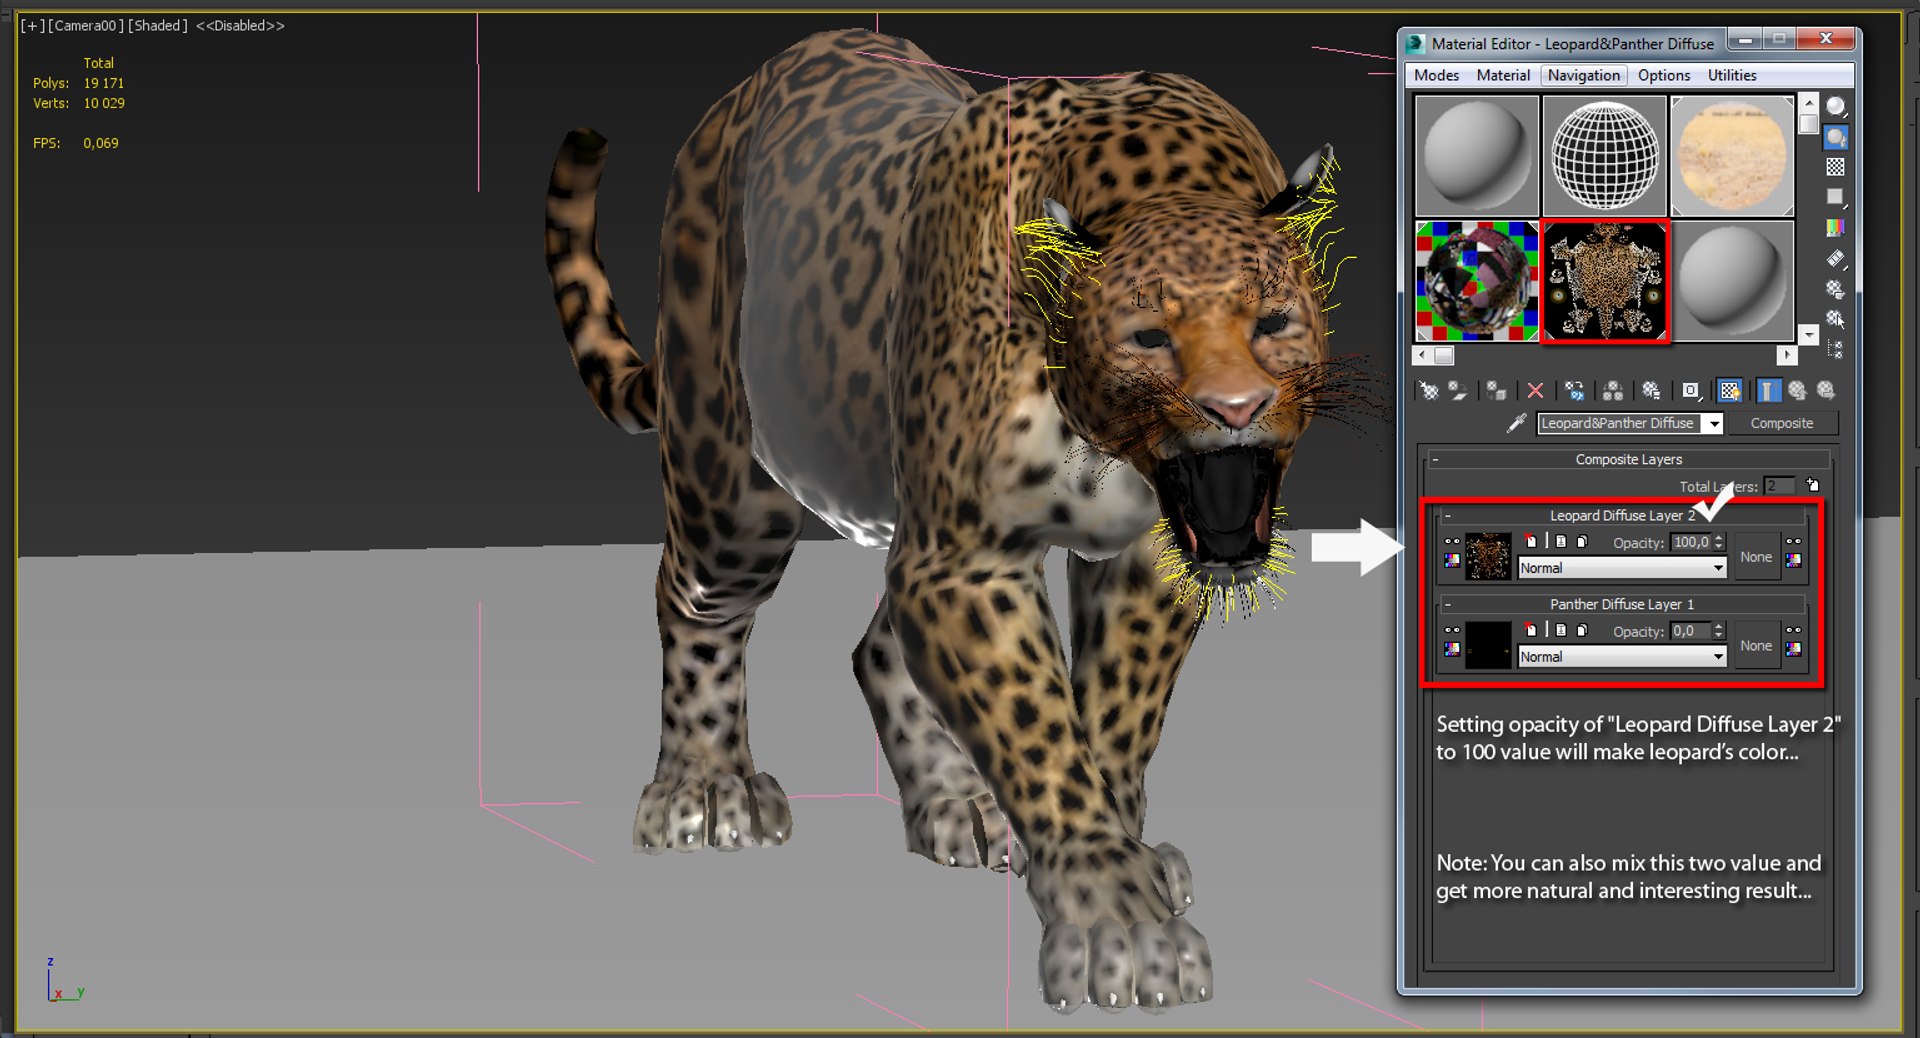Open the Leopard&Panther Diffuse name dropdown
1920x1038 pixels.
[x=1714, y=423]
